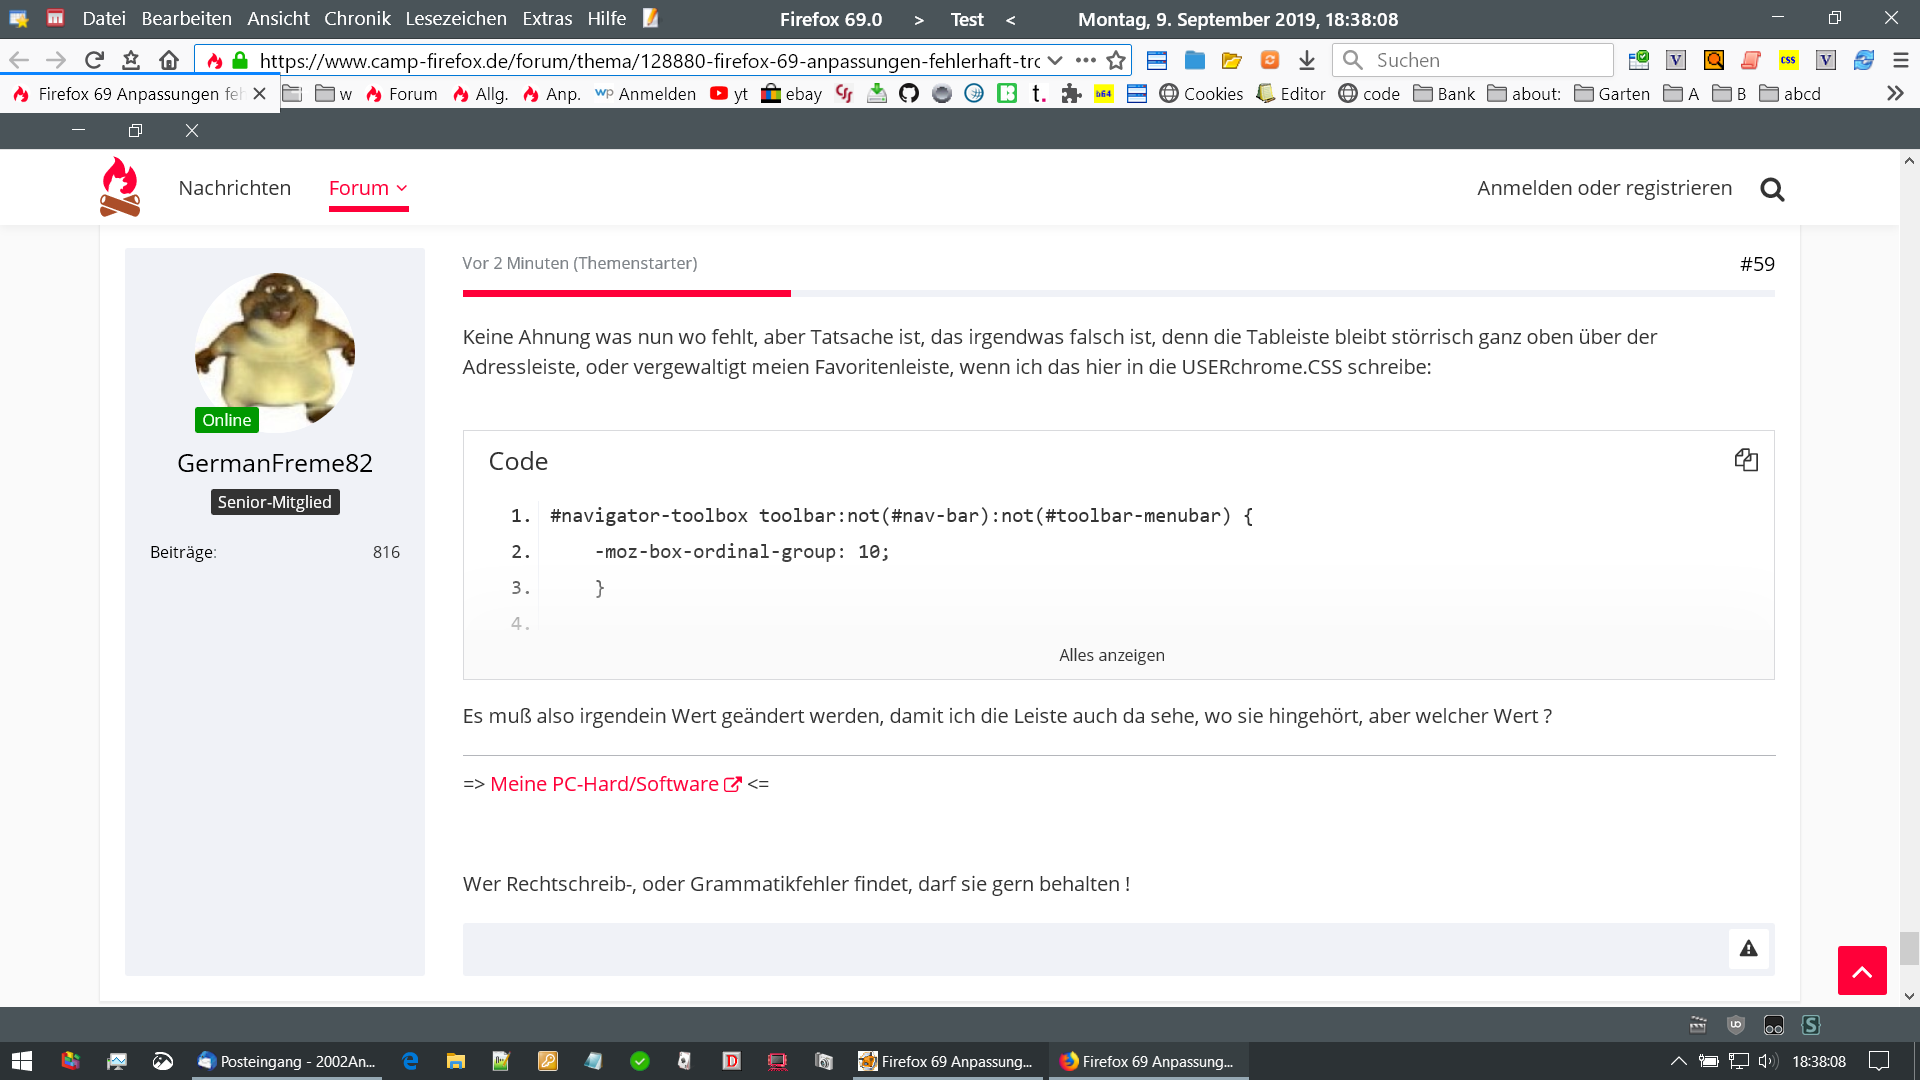Click the yellow CSS toolbar icon
Viewport: 1920px width, 1080px height.
(x=1788, y=60)
